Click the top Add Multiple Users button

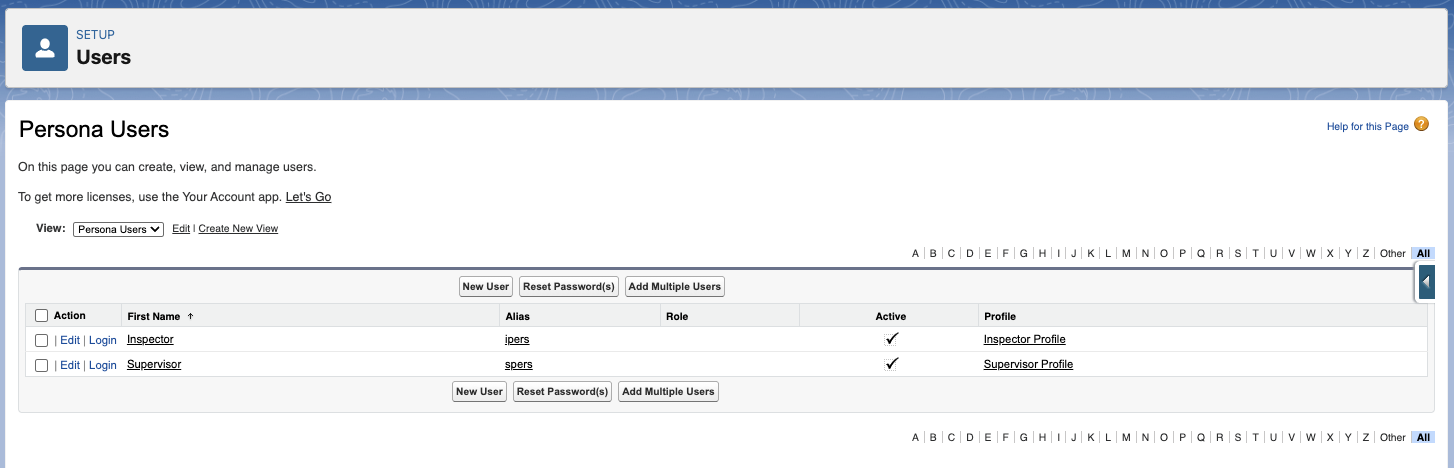[675, 287]
